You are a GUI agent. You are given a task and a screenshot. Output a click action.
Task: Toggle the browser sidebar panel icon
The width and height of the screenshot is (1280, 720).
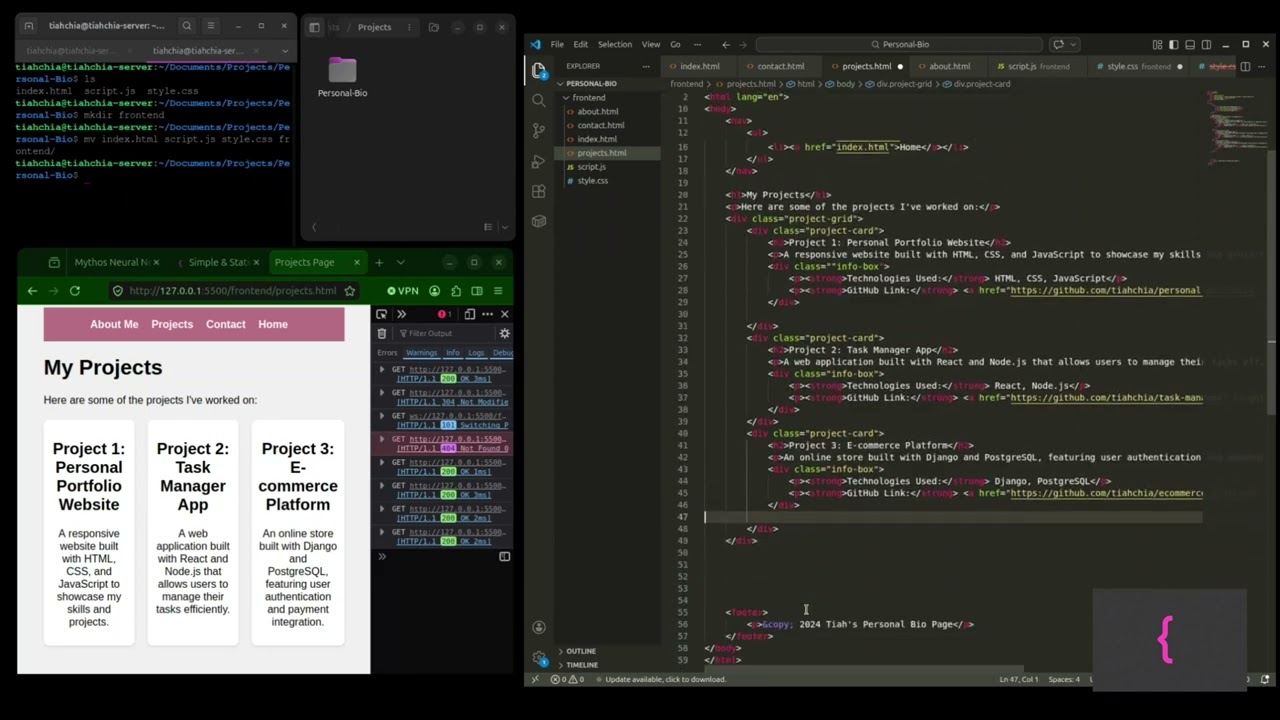(477, 291)
